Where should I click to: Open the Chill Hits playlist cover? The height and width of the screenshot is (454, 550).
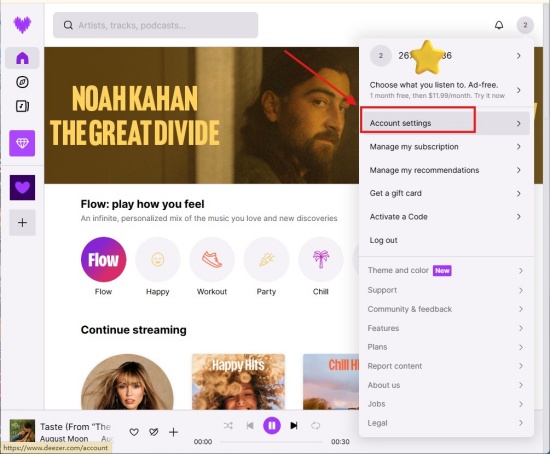331,382
